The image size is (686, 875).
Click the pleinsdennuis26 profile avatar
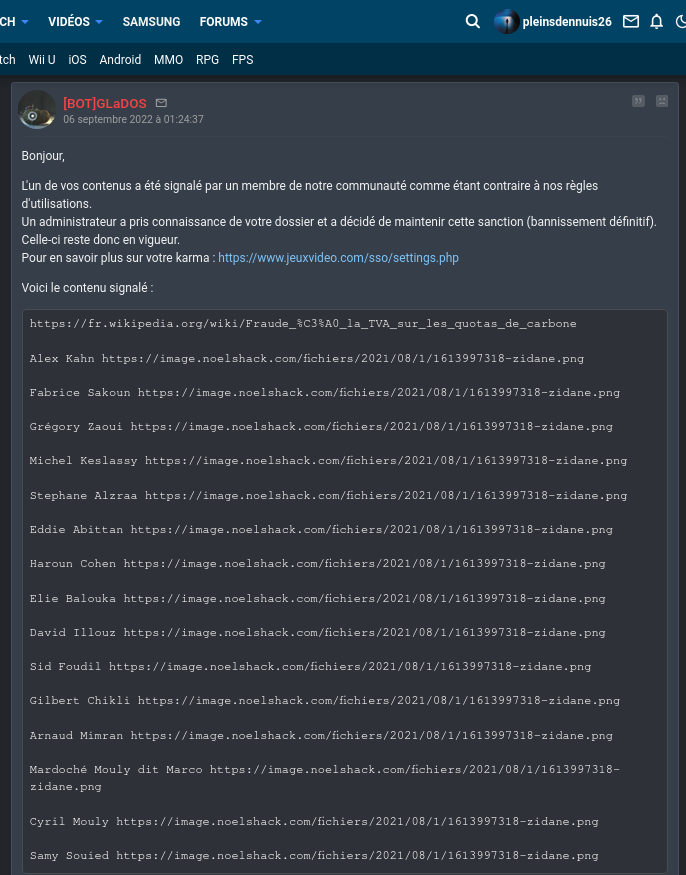[506, 22]
